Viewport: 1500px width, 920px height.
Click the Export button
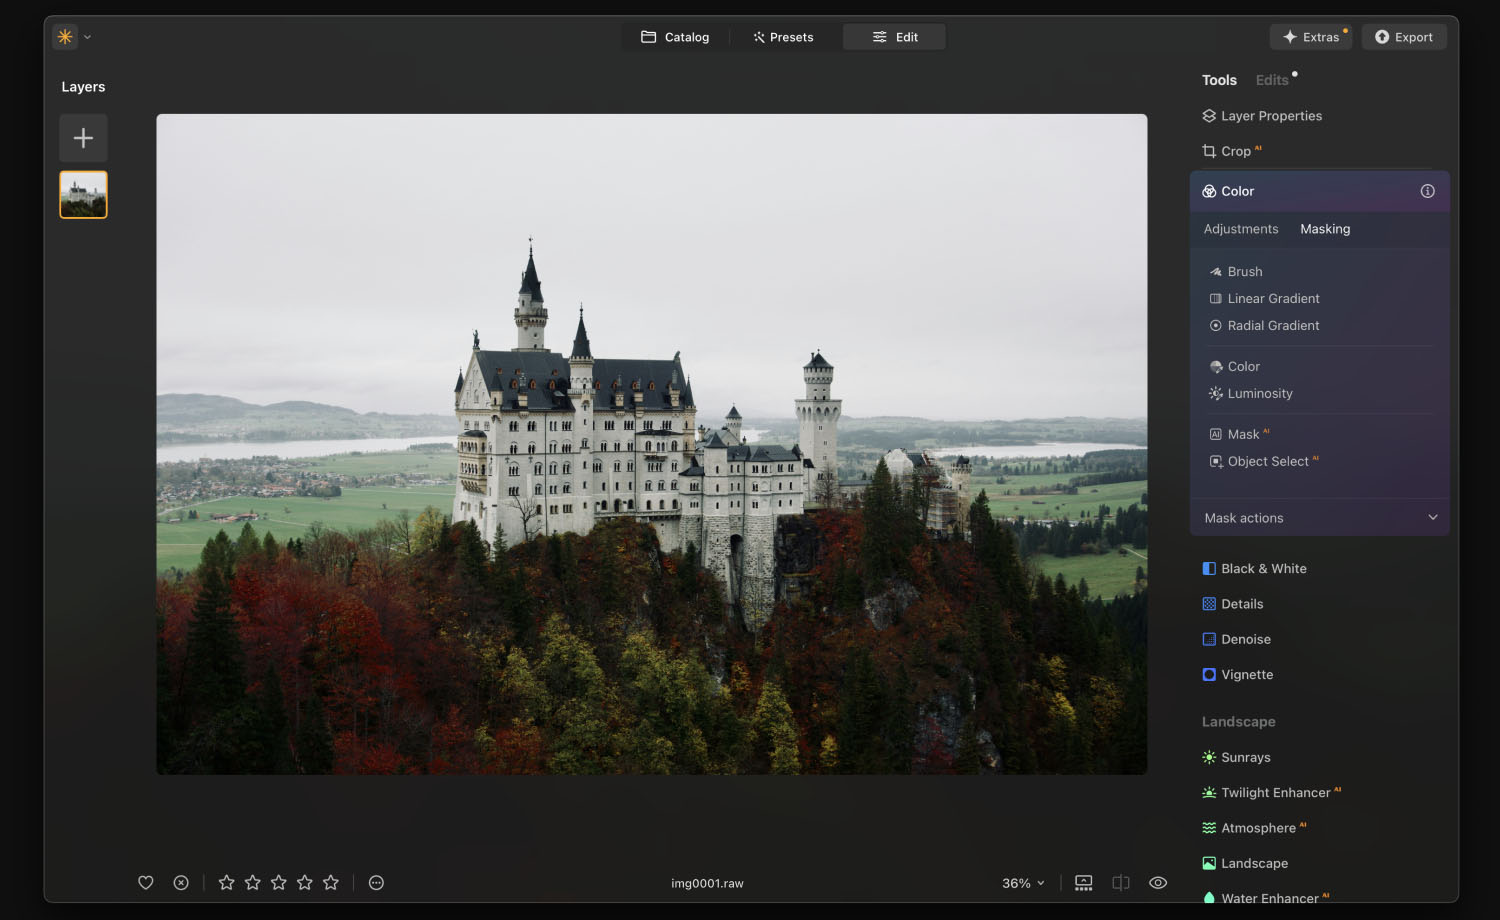point(1403,38)
